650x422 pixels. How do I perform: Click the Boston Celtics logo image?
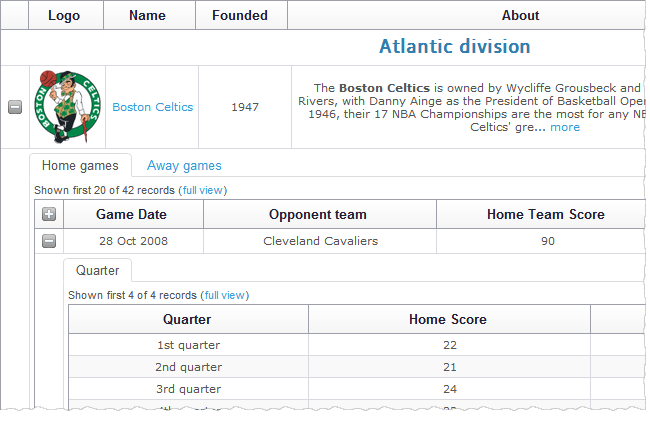point(67,107)
